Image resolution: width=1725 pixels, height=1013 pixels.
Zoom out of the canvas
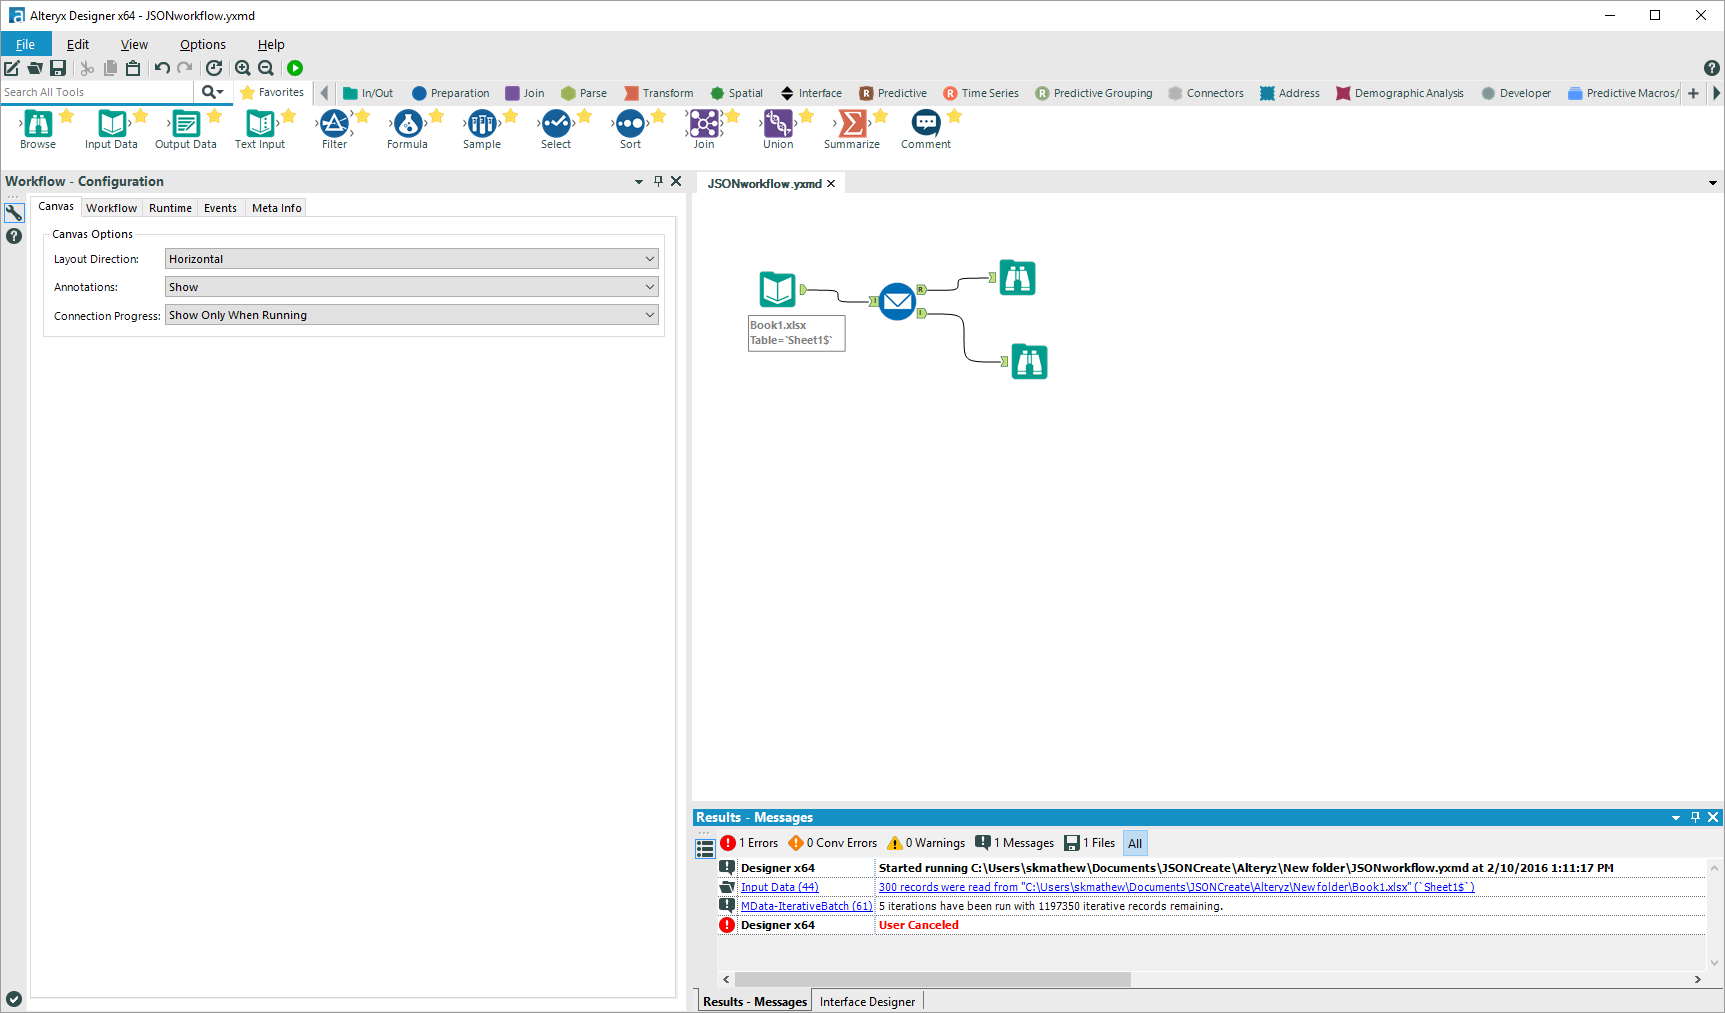click(x=266, y=68)
